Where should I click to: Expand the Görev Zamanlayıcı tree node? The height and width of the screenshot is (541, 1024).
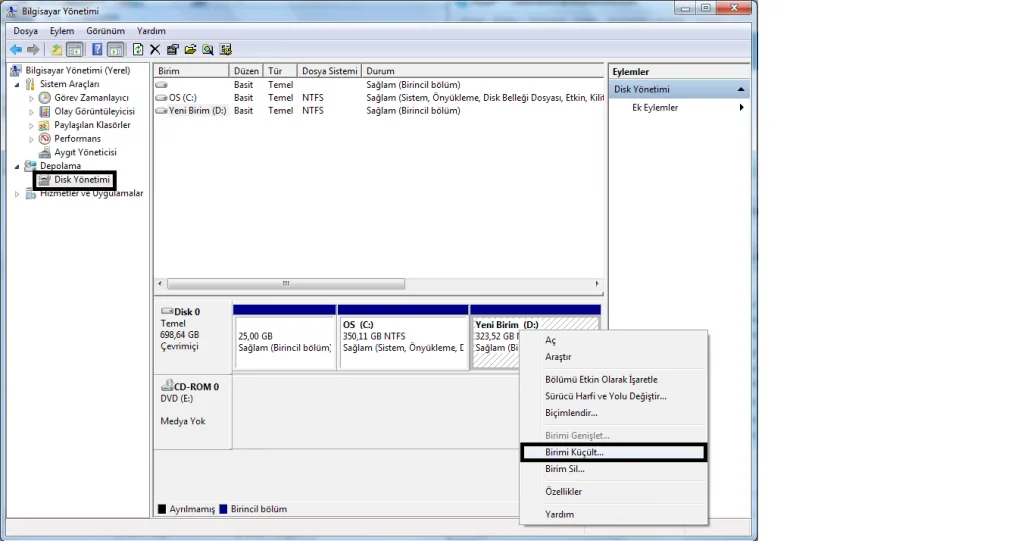(32, 99)
